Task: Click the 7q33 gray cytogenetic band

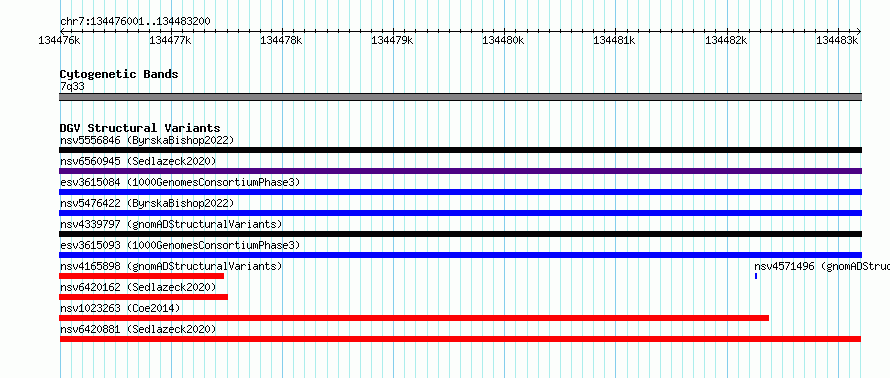Action: [x=460, y=97]
